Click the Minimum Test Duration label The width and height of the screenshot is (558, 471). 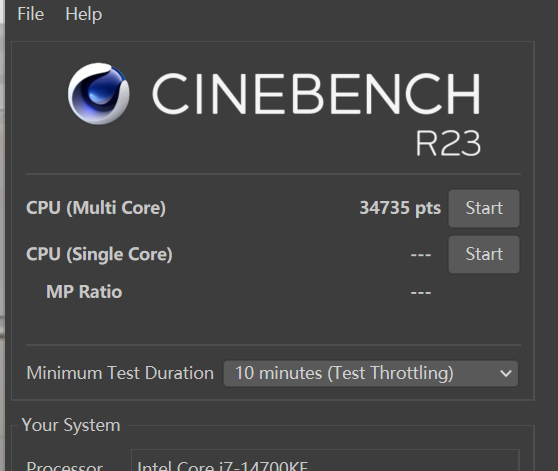click(120, 373)
